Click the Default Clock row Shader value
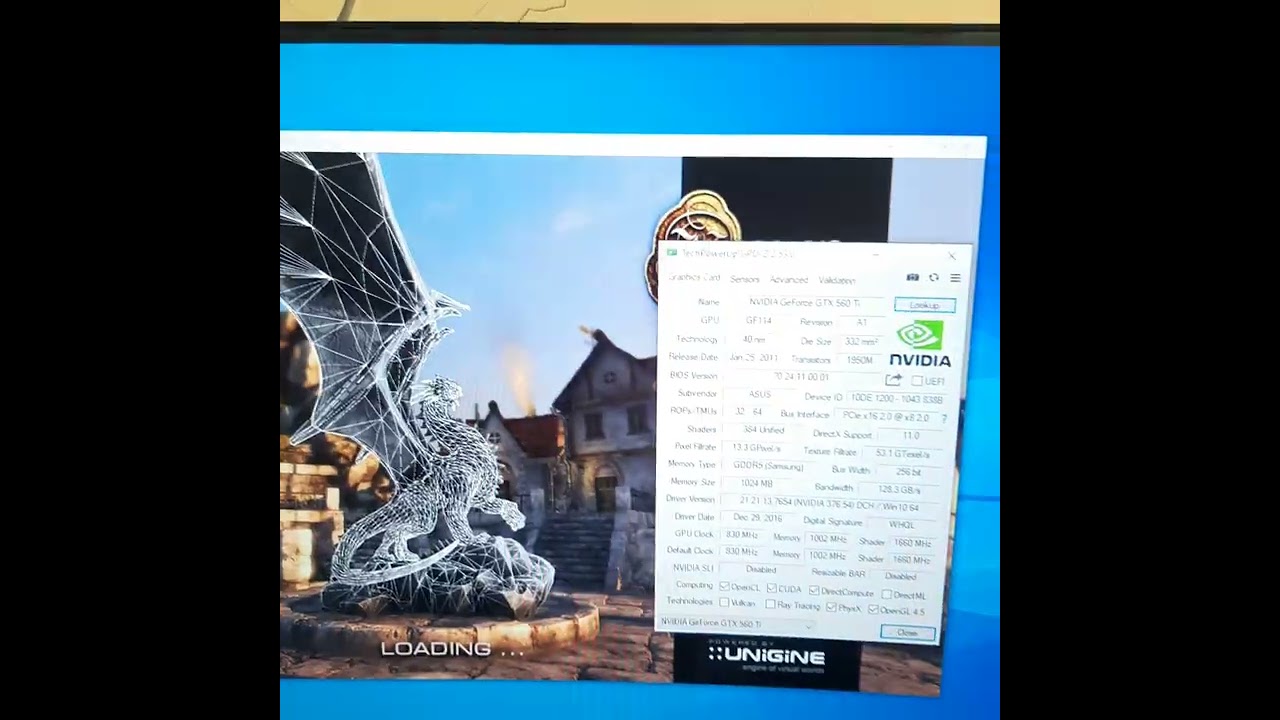This screenshot has width=1280, height=720. coord(912,560)
